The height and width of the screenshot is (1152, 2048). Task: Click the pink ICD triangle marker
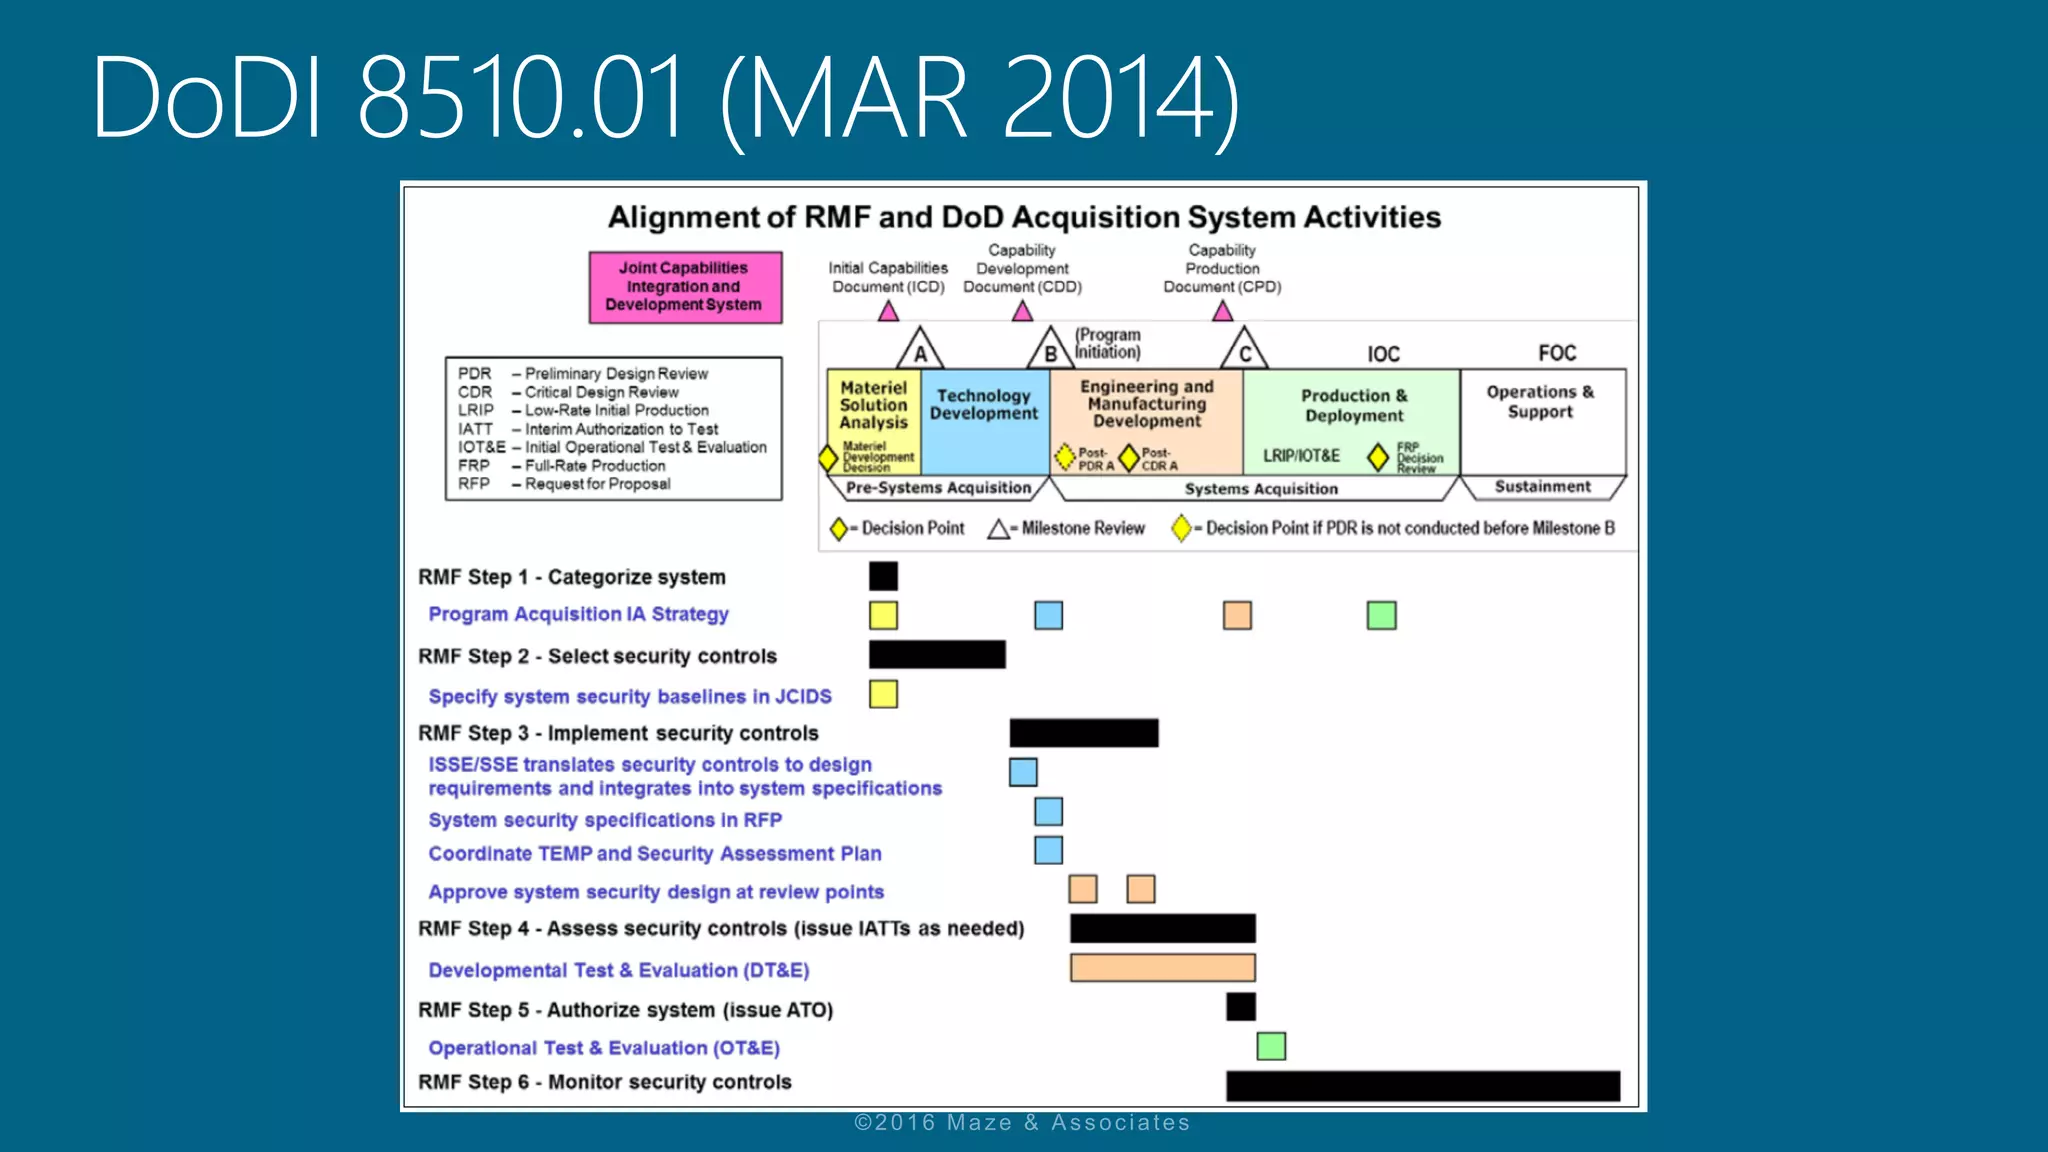pos(888,312)
